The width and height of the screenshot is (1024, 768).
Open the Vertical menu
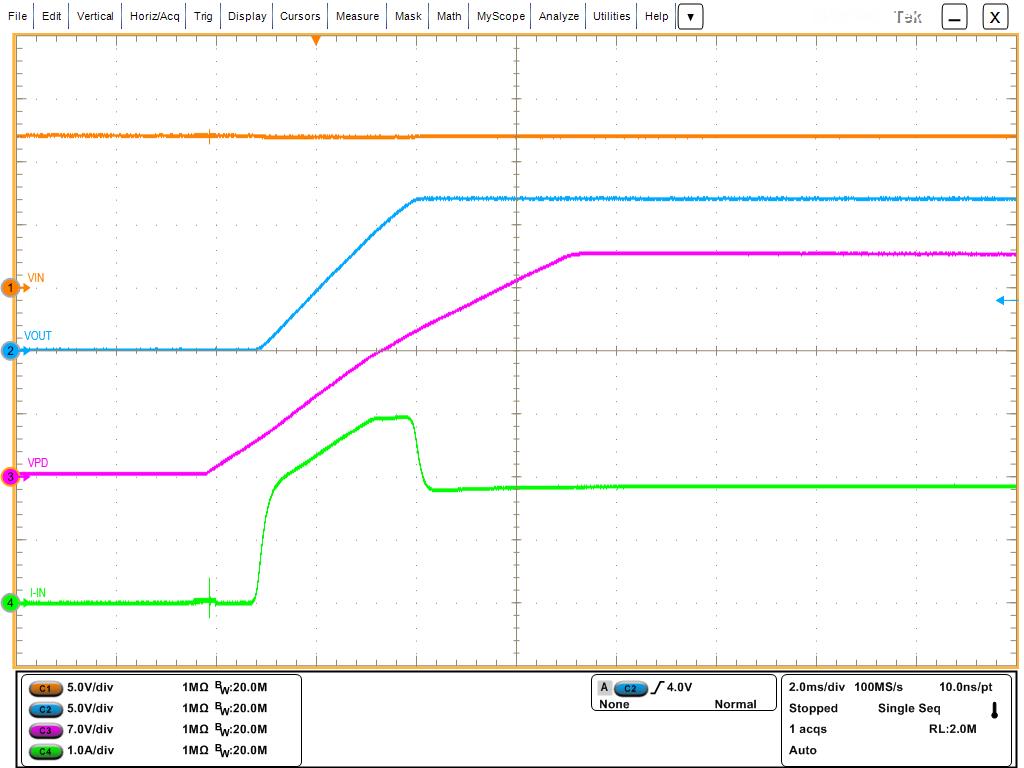pos(95,17)
